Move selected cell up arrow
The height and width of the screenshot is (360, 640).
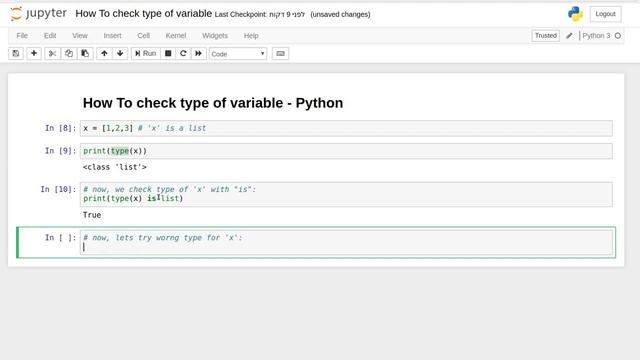pos(104,53)
